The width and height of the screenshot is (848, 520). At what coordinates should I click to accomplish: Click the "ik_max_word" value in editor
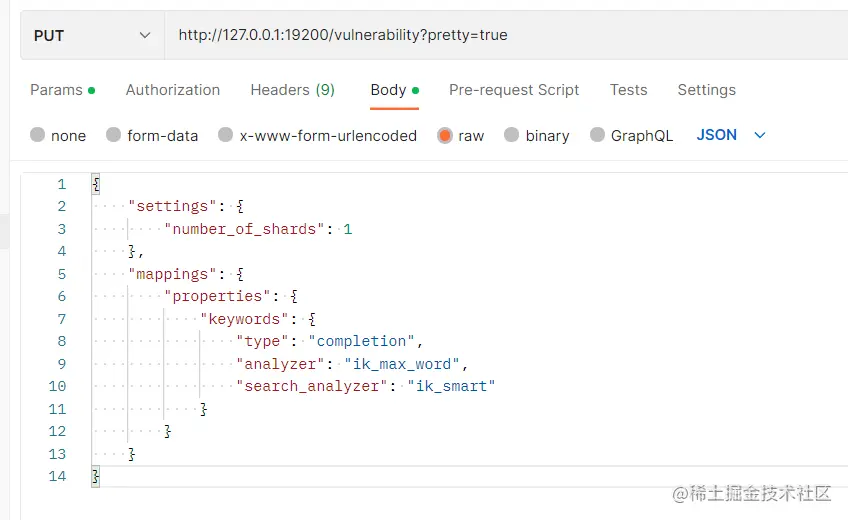402,364
